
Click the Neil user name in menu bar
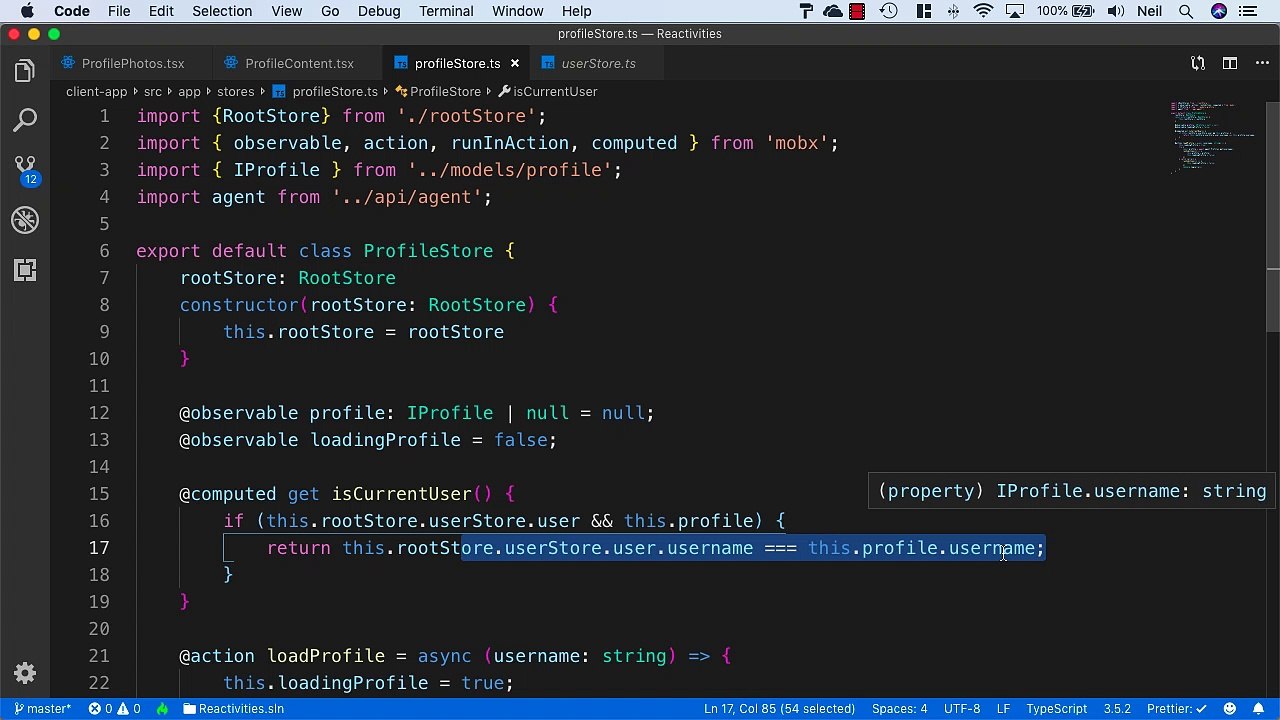pyautogui.click(x=1151, y=11)
